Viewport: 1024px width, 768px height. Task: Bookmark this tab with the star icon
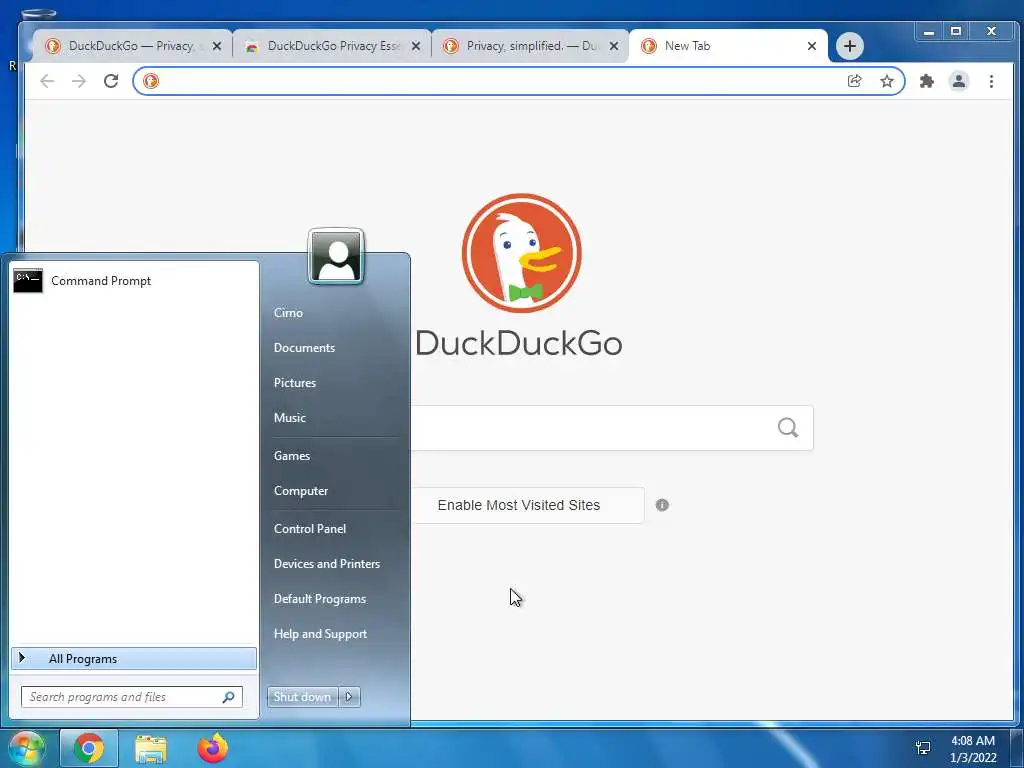pyautogui.click(x=886, y=81)
